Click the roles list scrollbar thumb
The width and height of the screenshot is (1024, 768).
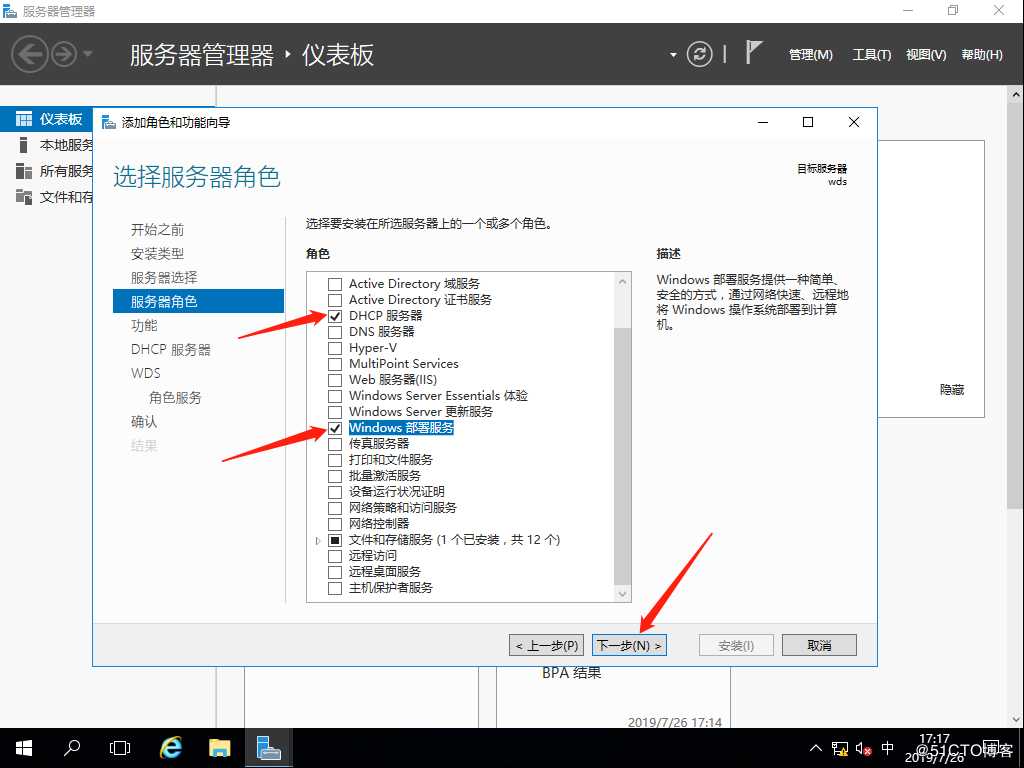[622, 455]
